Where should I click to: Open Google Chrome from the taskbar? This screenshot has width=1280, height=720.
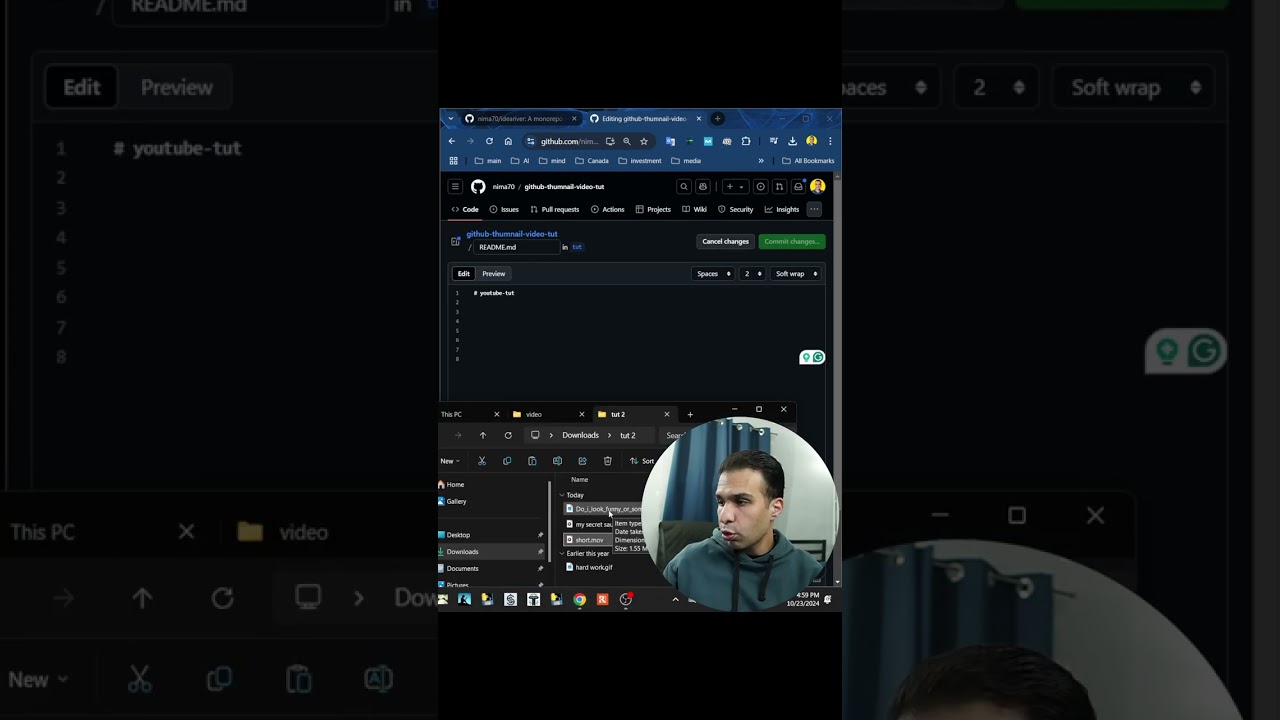coord(579,599)
